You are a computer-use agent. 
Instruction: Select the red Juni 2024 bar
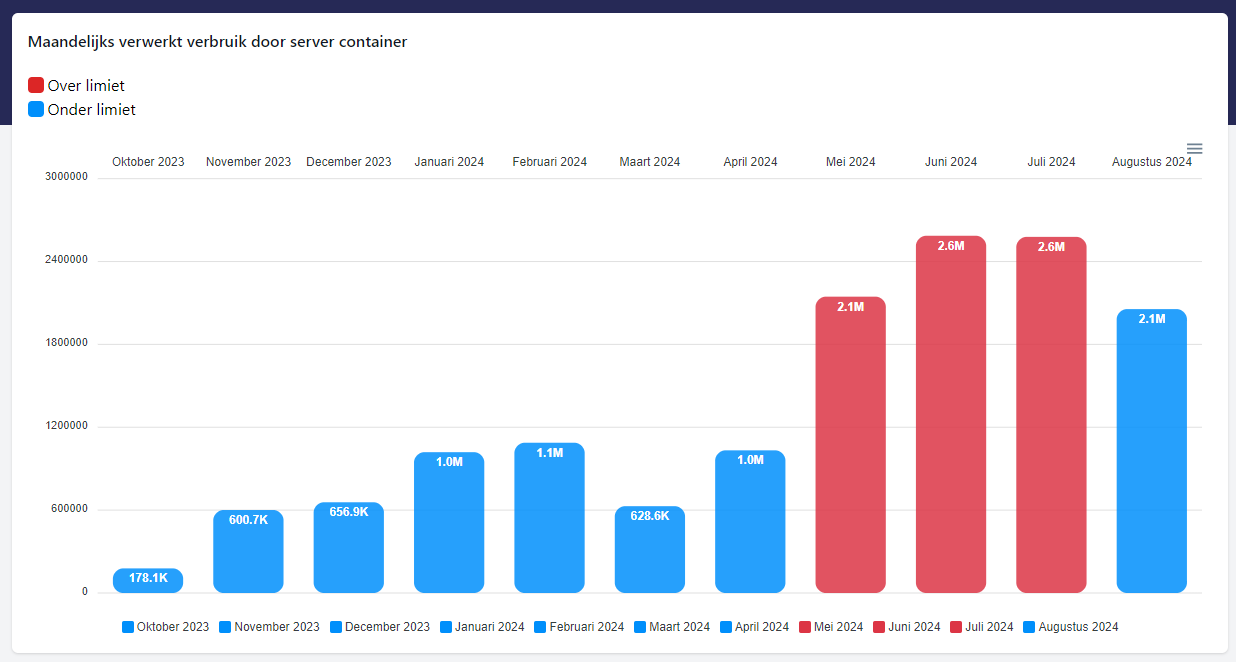coord(950,420)
